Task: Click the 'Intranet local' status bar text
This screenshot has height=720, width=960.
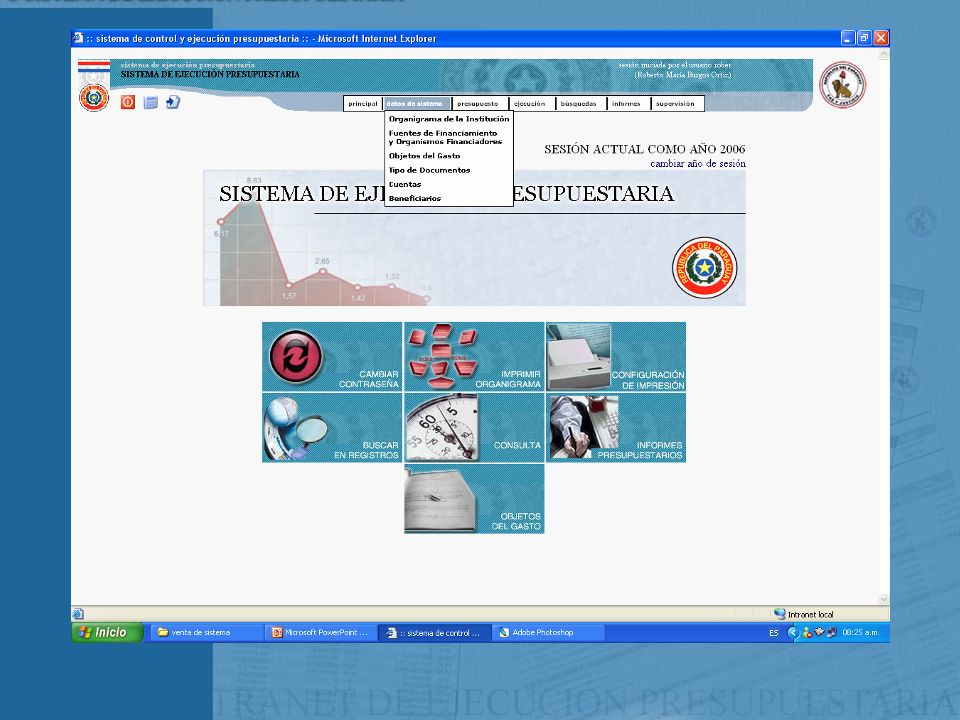Action: pos(810,614)
